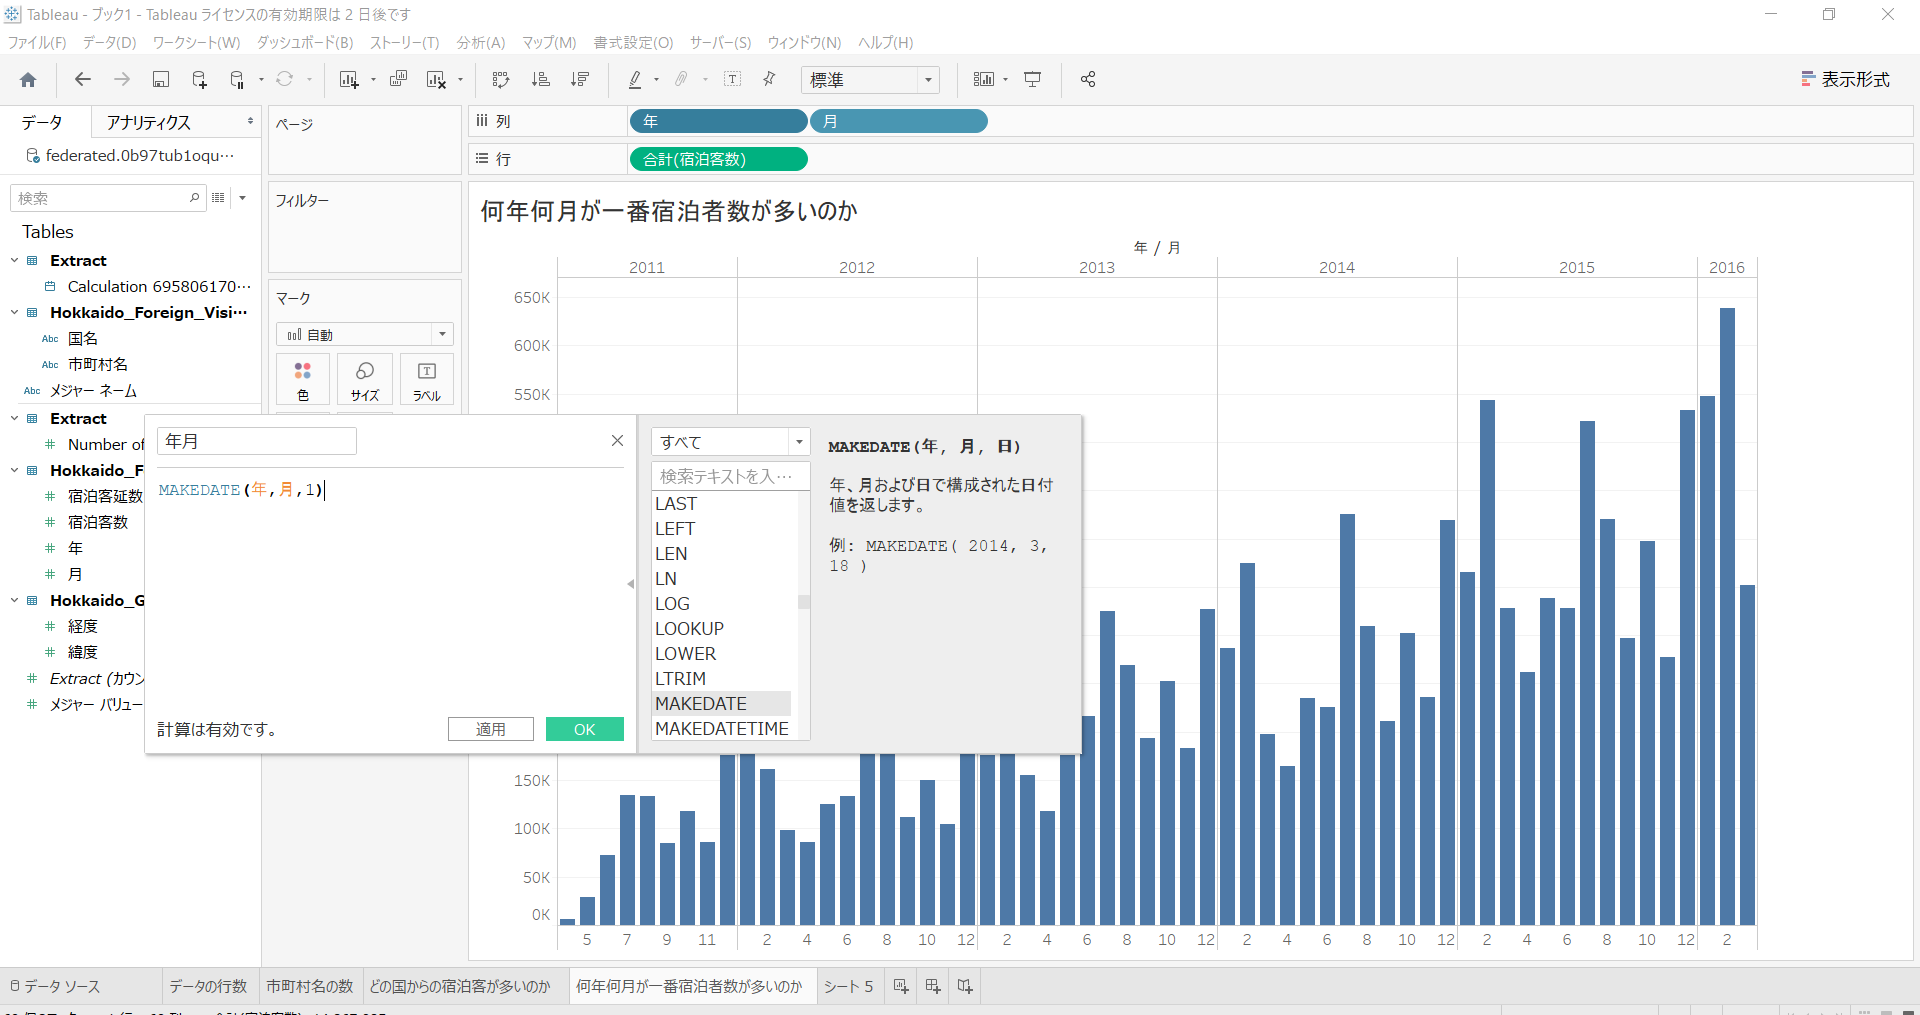Add a new story tab at the bottom
This screenshot has width=1920, height=1015.
965,987
